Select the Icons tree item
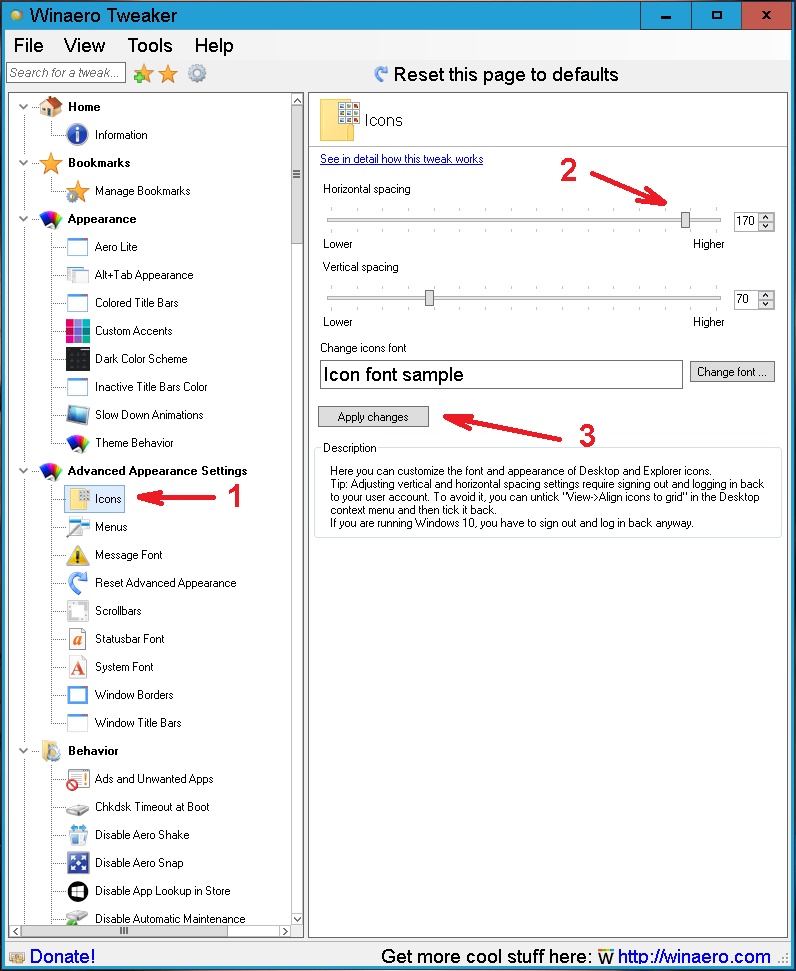796x971 pixels. (x=95, y=499)
